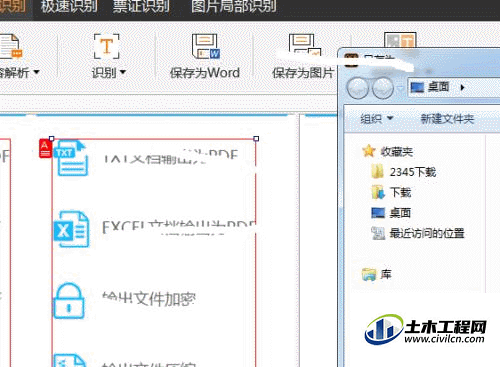The width and height of the screenshot is (500, 367).
Task: Click the document parse icon at toolbar left
Action: point(10,46)
